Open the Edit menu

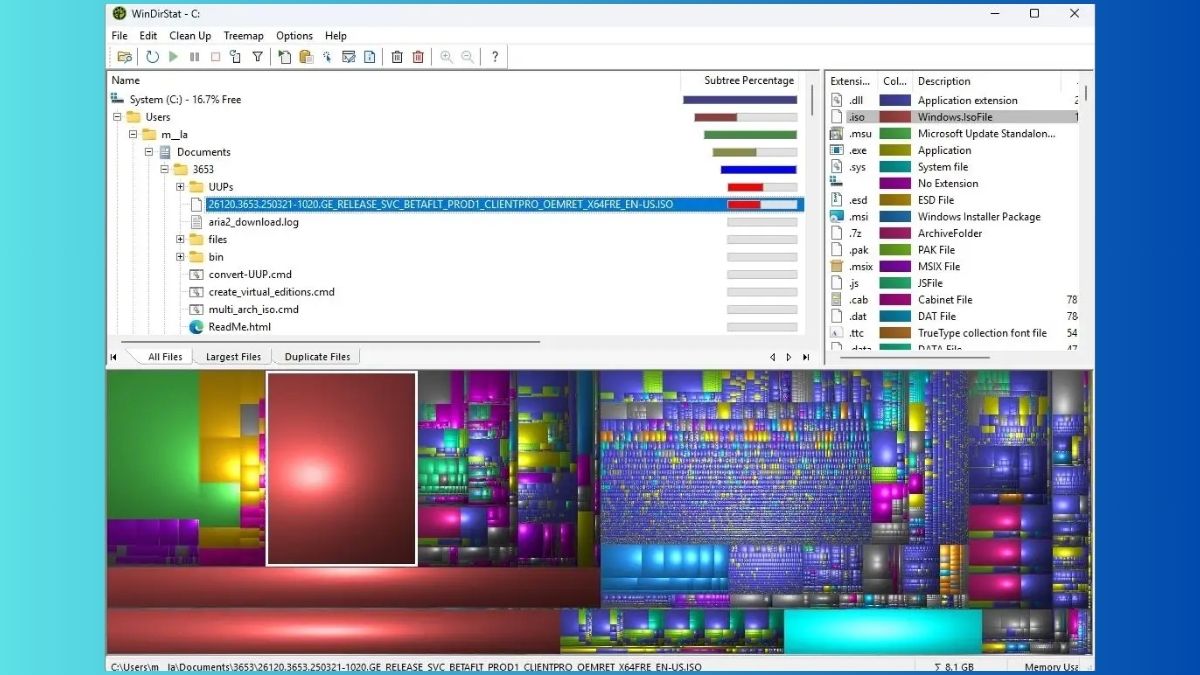coord(148,36)
